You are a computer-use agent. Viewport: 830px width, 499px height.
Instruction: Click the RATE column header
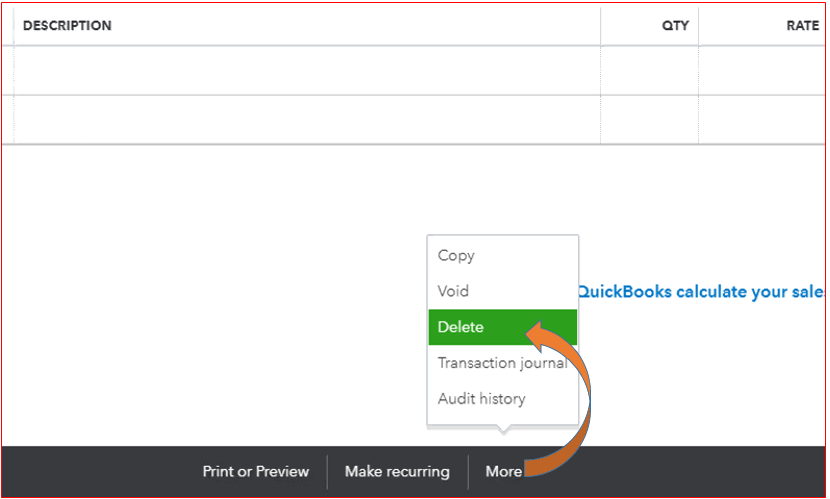tap(802, 26)
